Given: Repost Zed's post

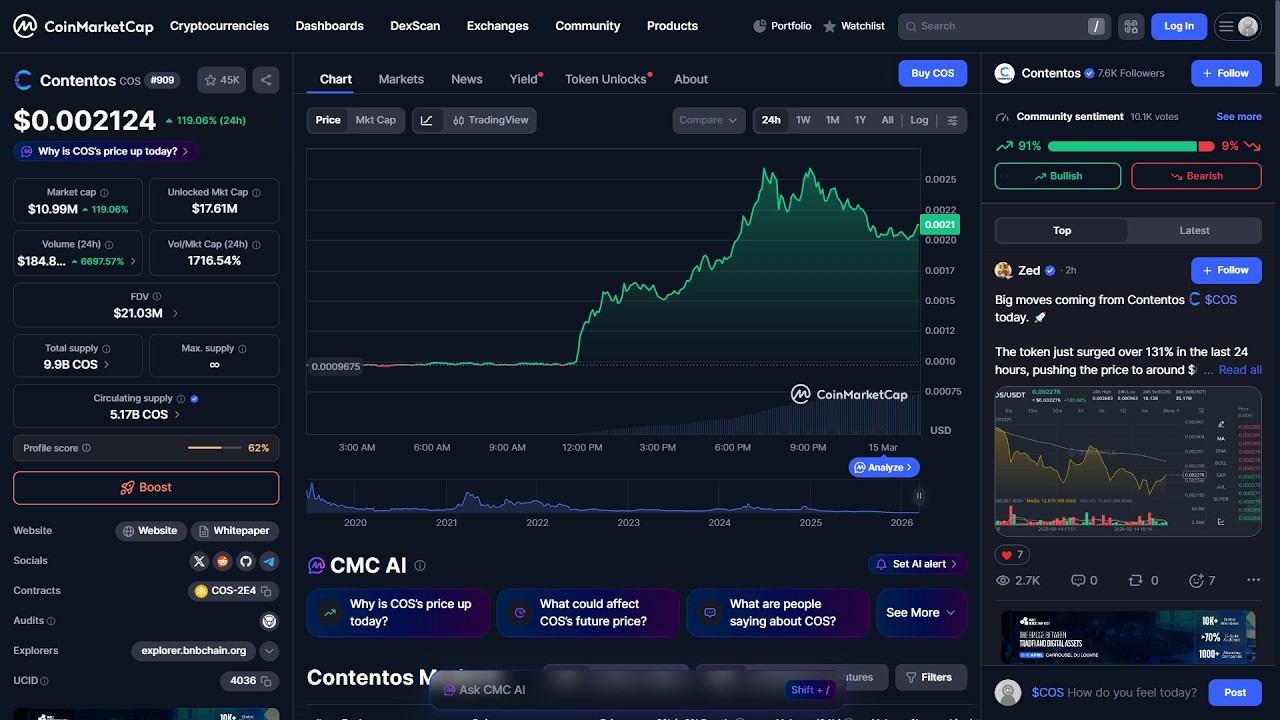Looking at the screenshot, I should [1143, 580].
